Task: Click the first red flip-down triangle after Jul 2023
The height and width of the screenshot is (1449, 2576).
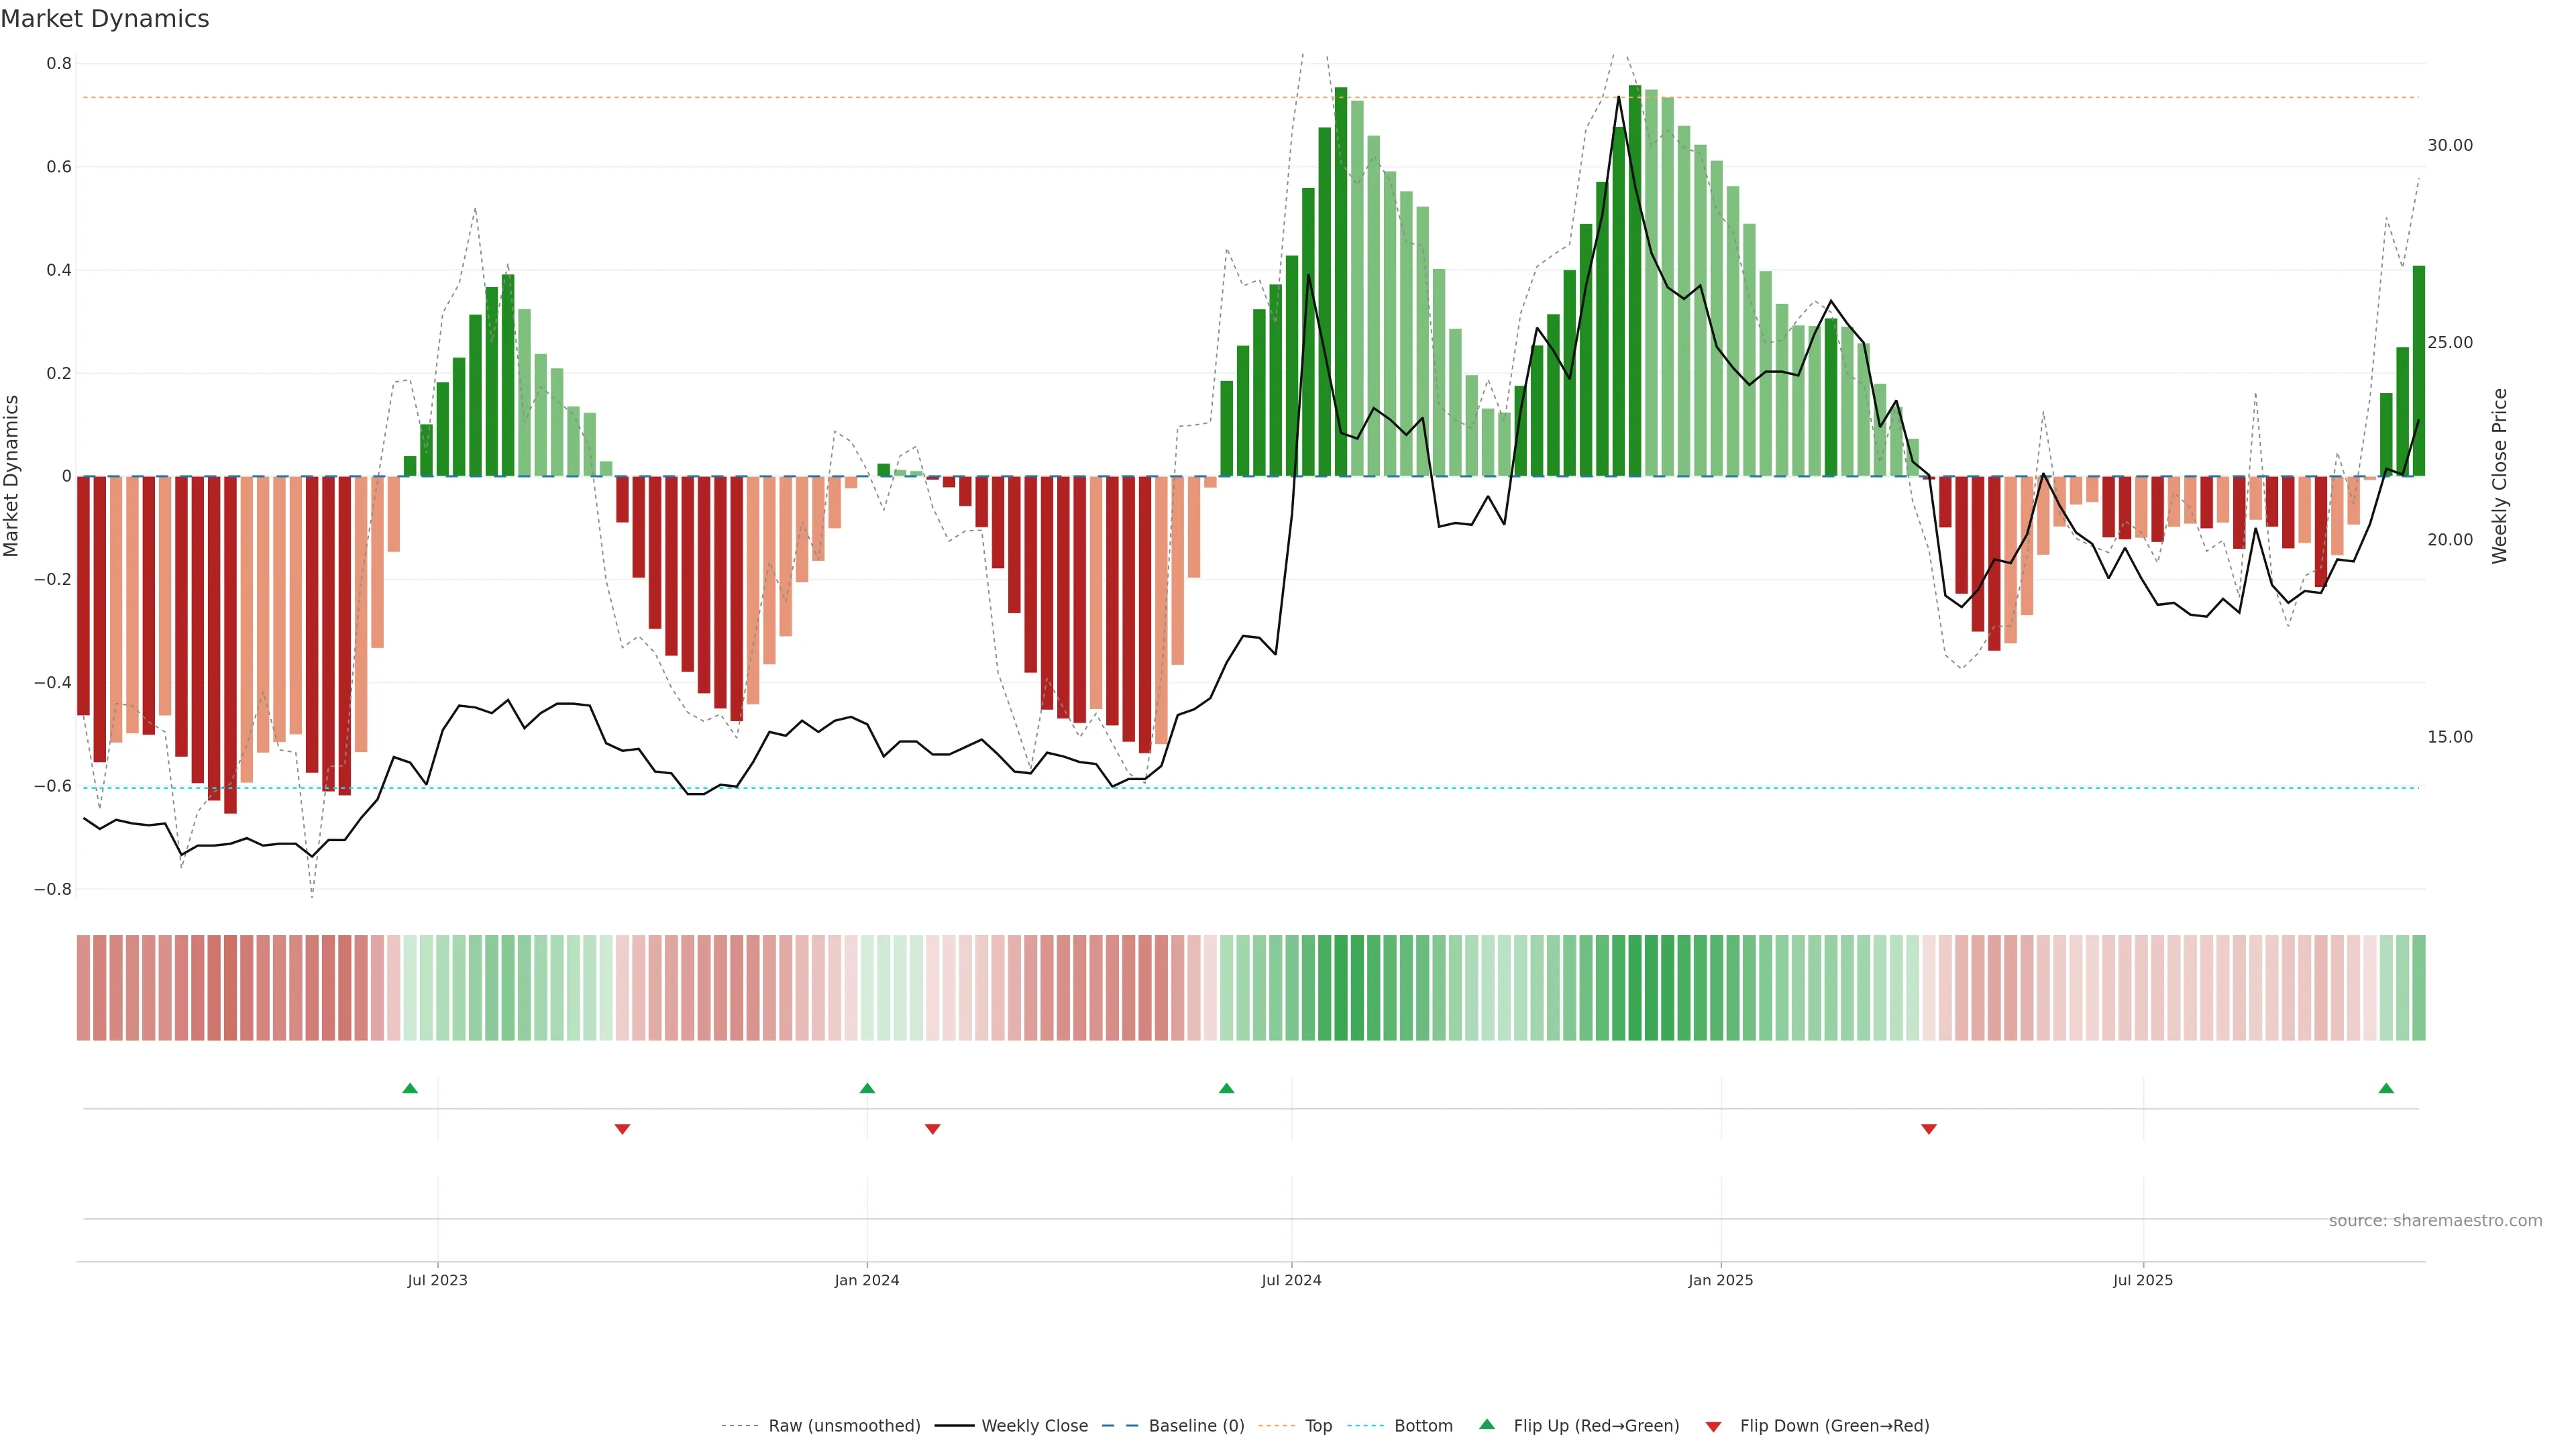Action: pyautogui.click(x=622, y=1129)
